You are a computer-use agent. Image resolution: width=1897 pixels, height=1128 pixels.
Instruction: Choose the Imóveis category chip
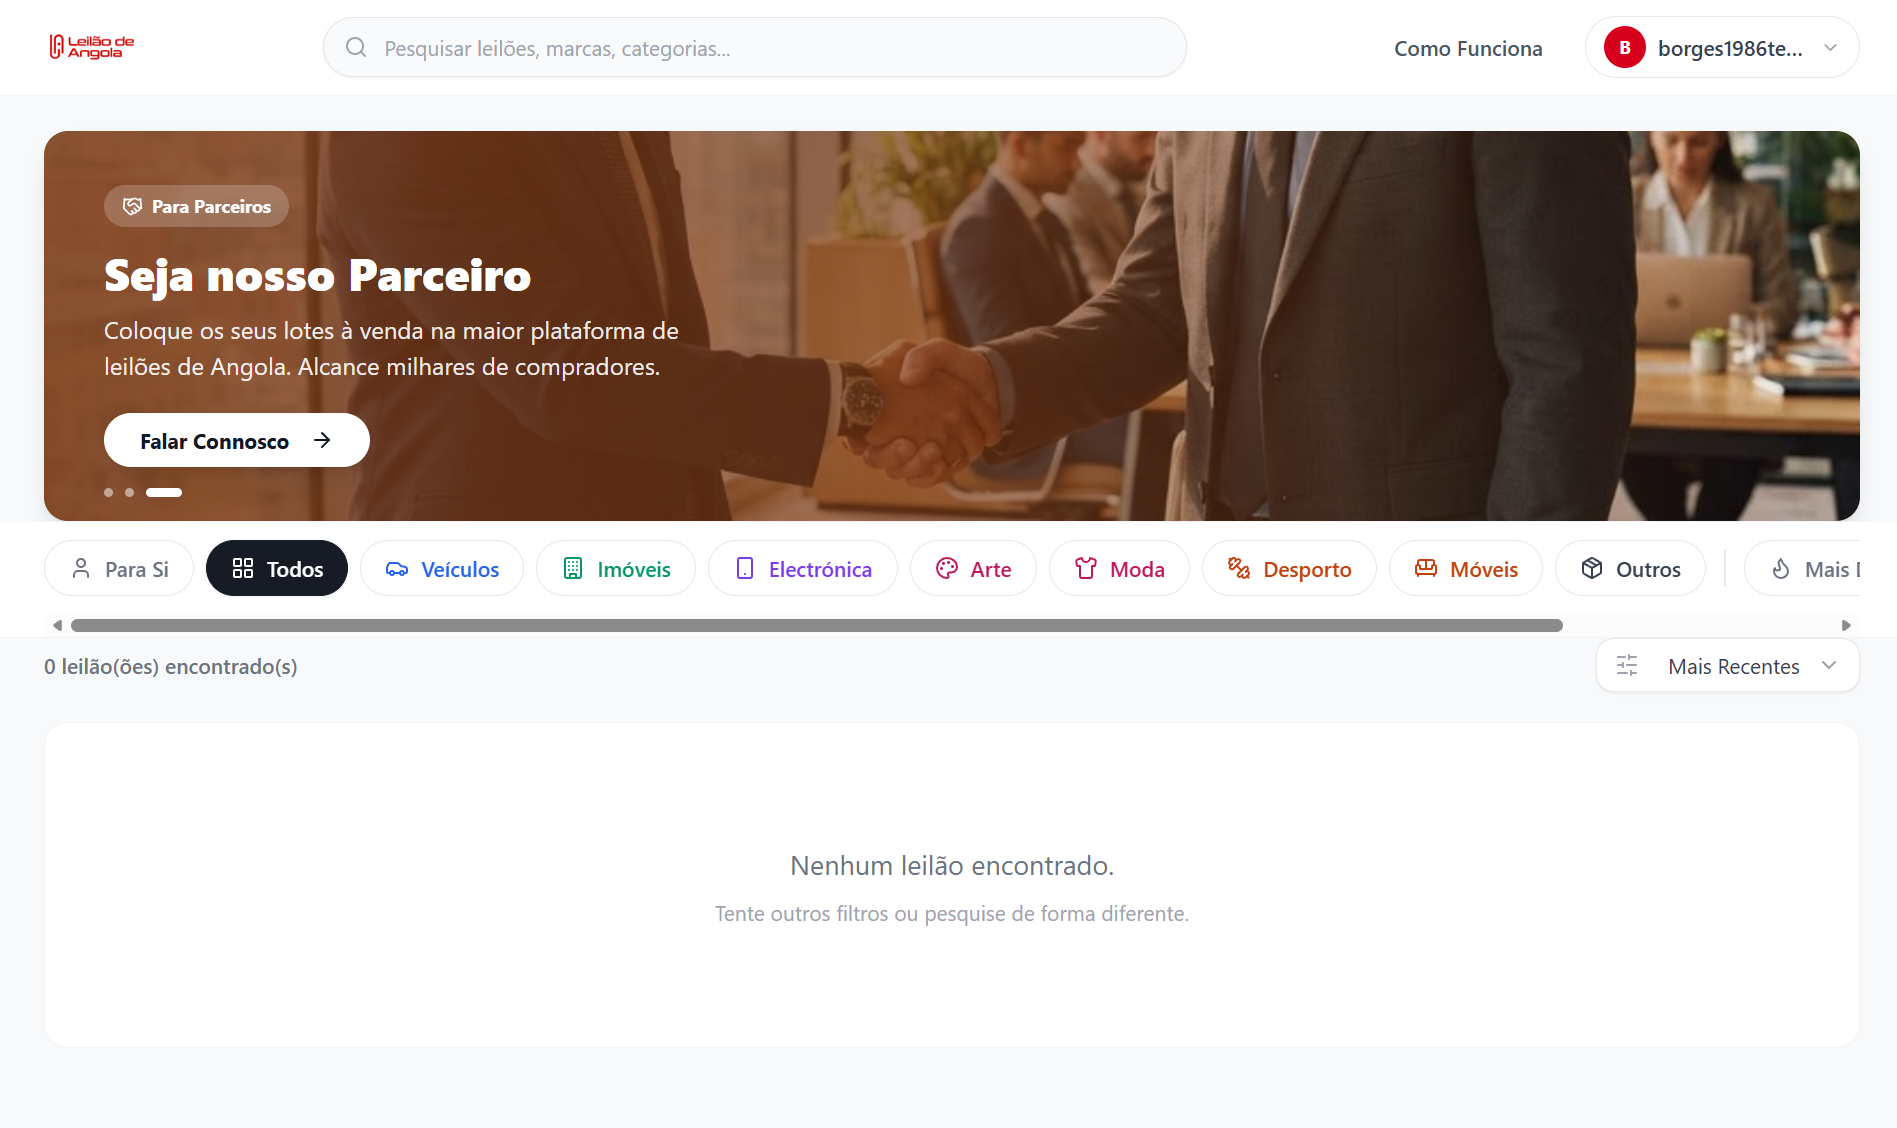(x=616, y=569)
